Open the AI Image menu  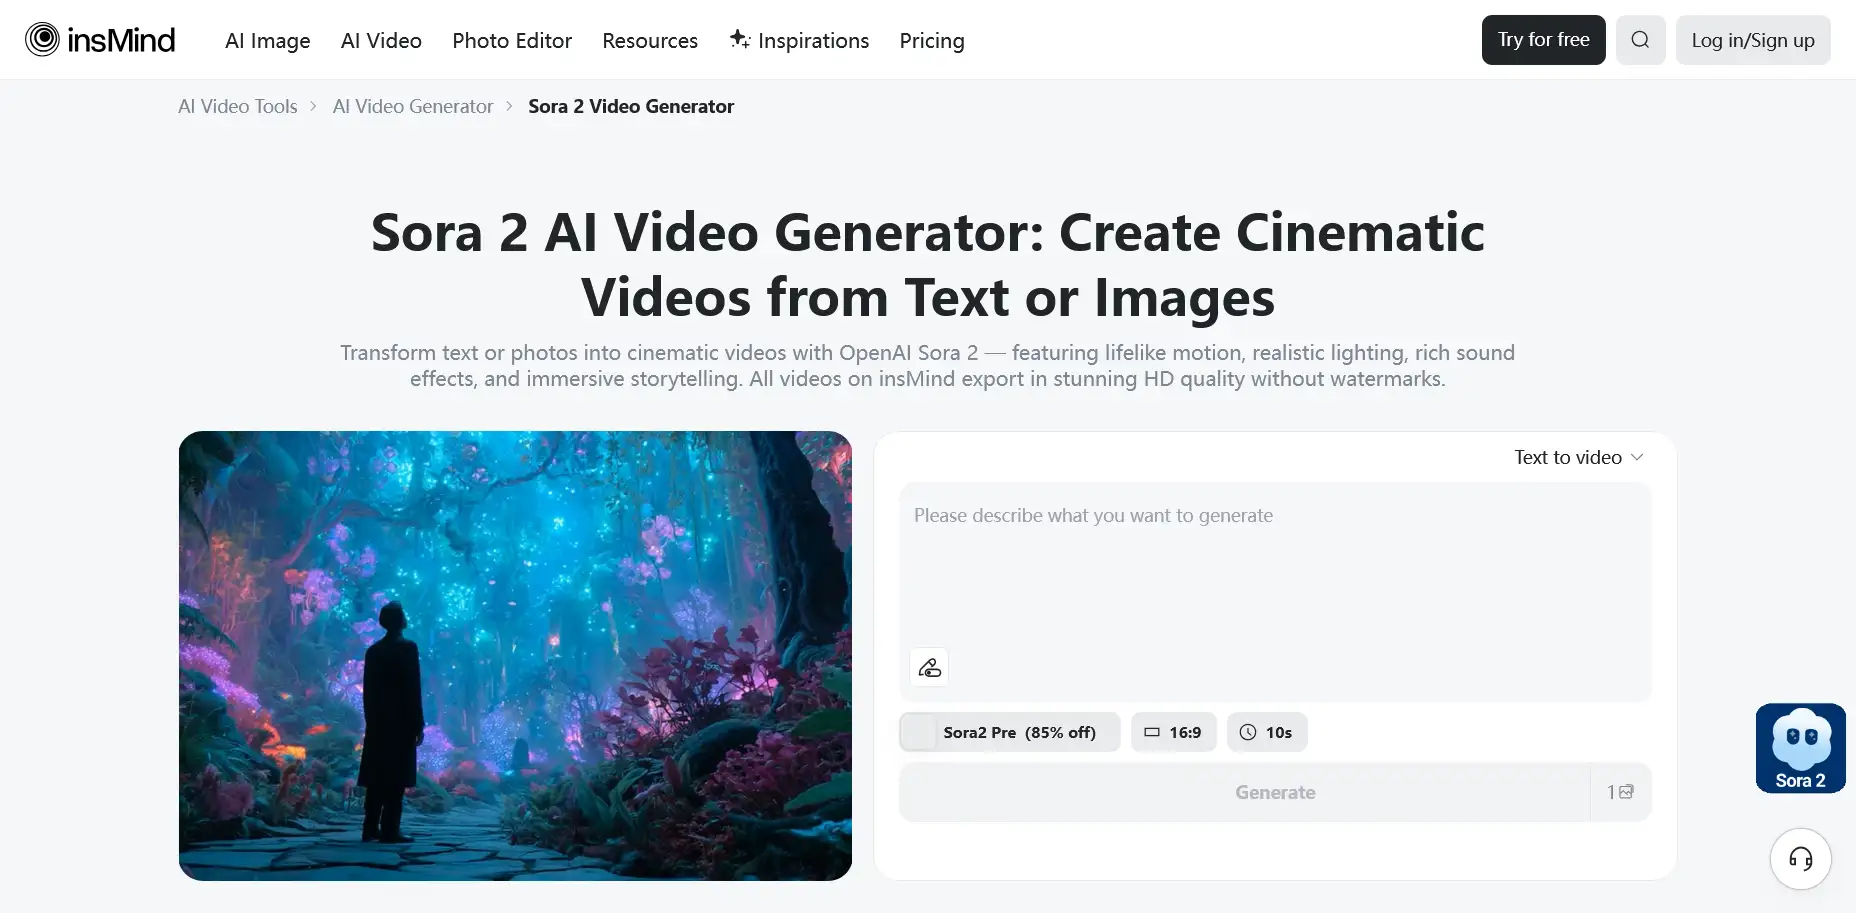[267, 41]
